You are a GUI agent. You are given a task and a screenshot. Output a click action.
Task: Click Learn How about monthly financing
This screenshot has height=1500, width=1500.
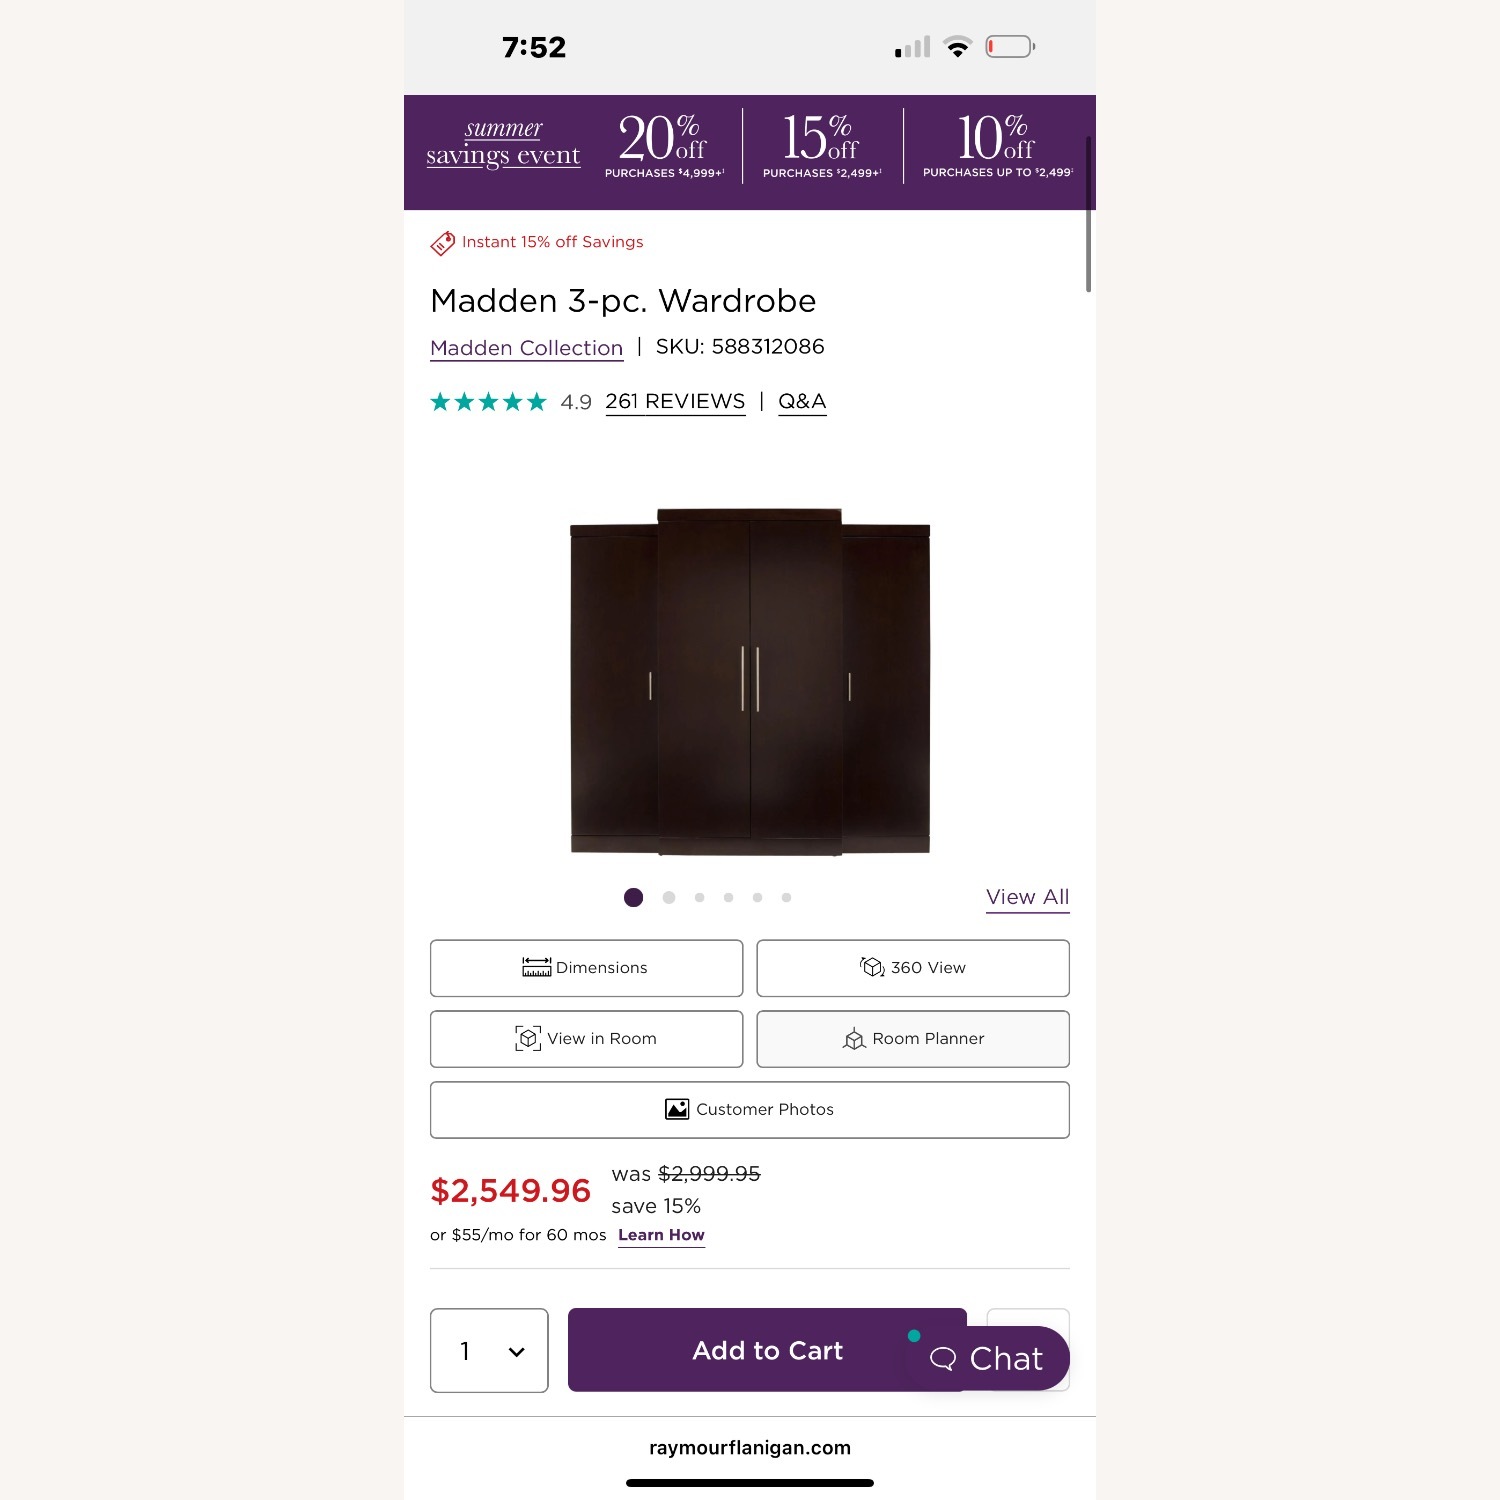[661, 1235]
